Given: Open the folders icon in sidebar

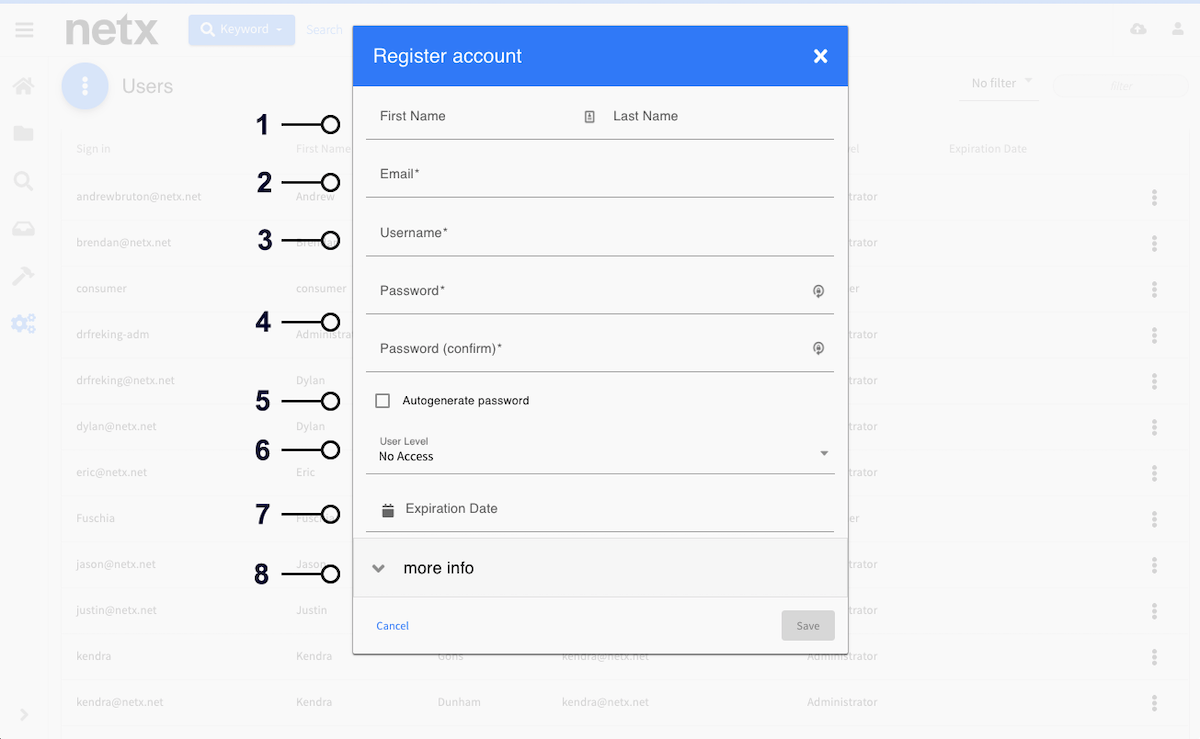Looking at the screenshot, I should (23, 133).
